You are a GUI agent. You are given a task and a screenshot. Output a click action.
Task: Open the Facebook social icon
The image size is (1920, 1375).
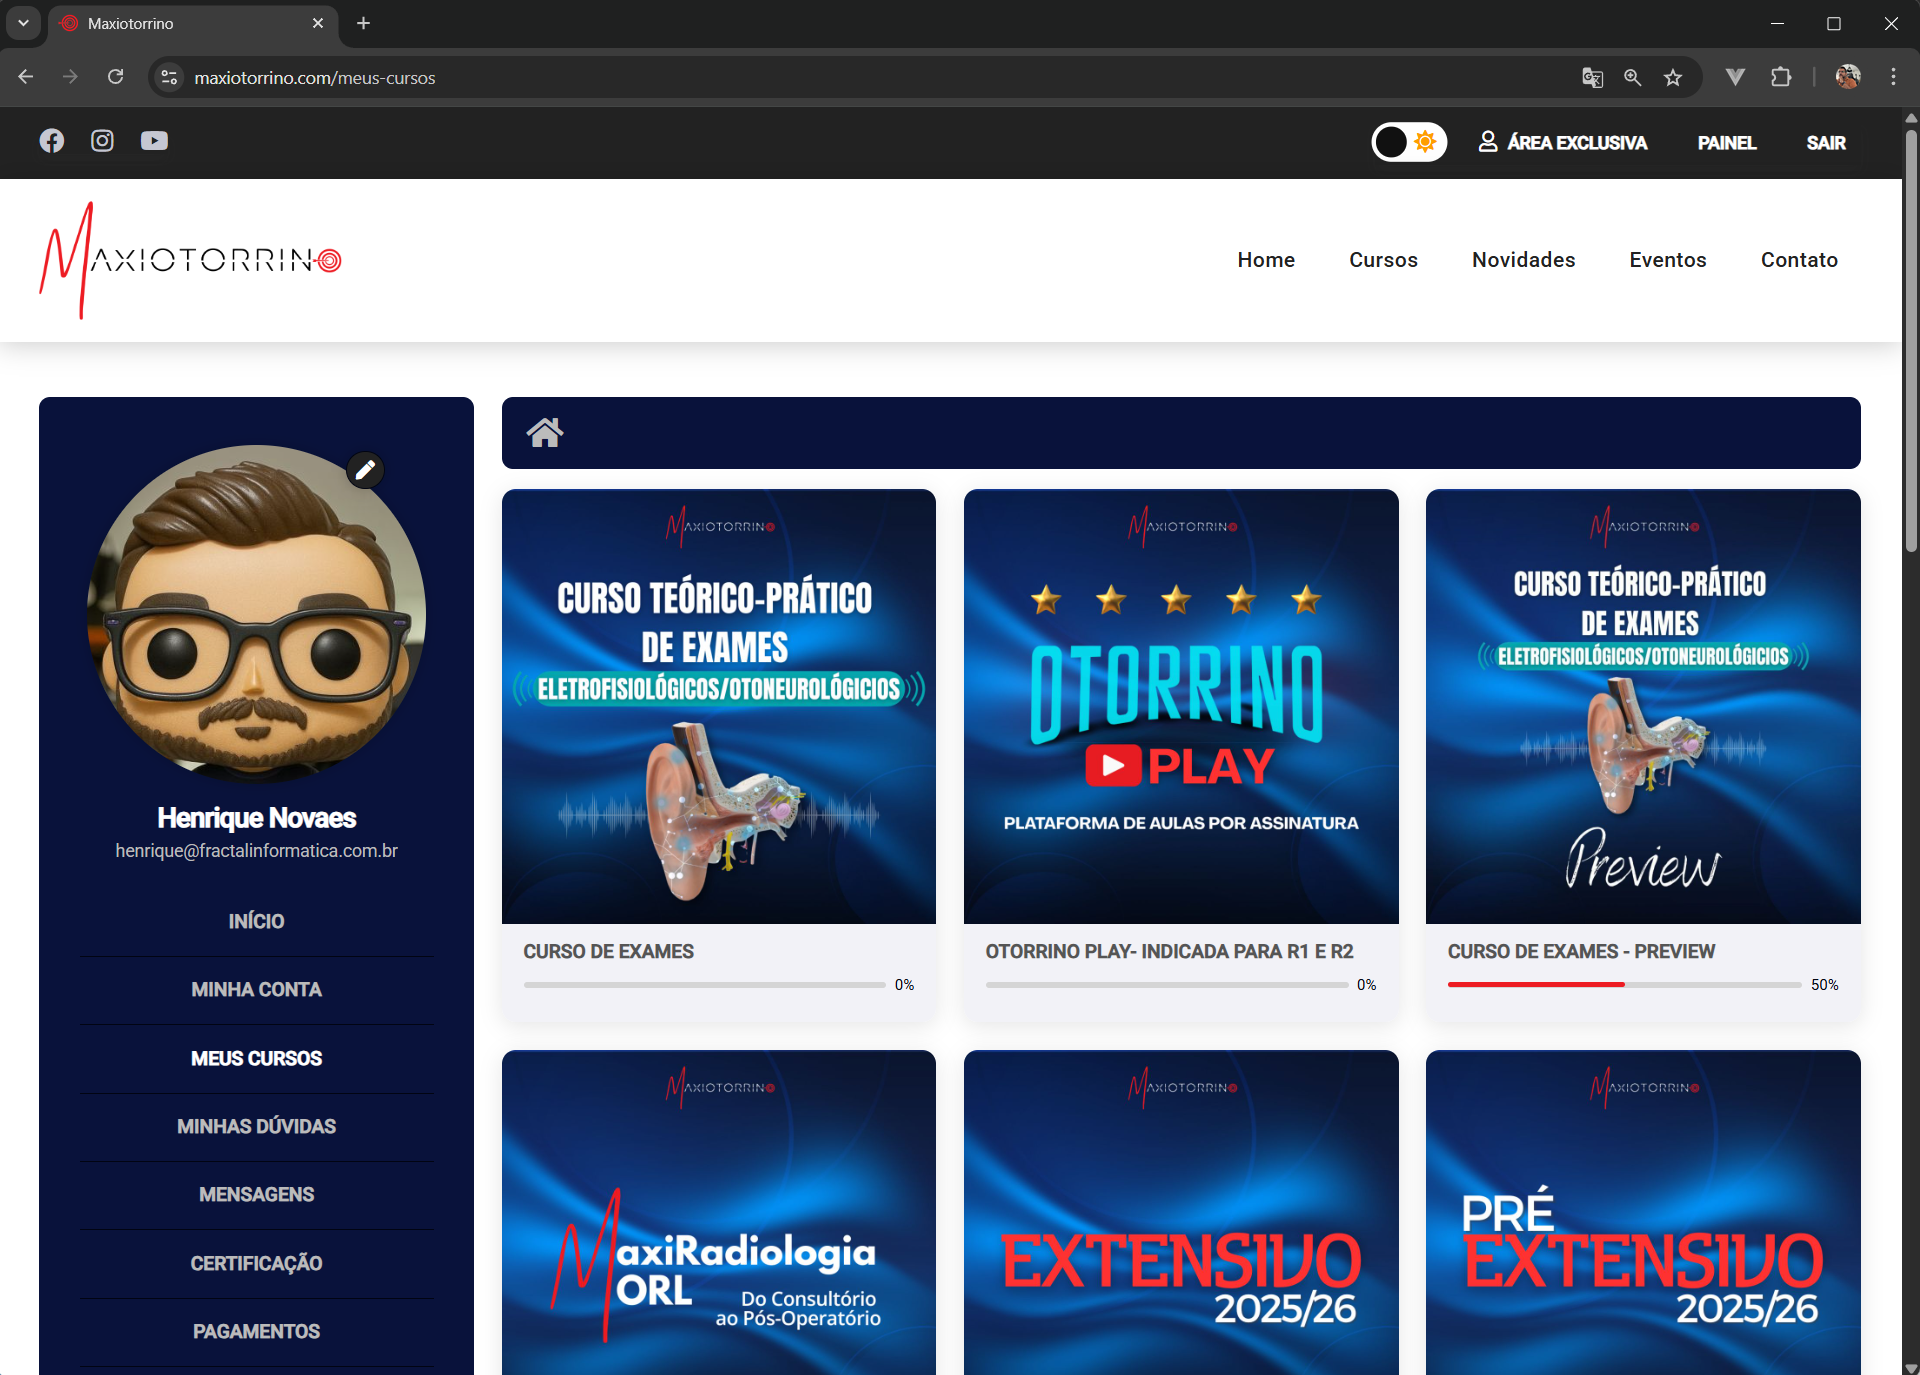pos(52,141)
